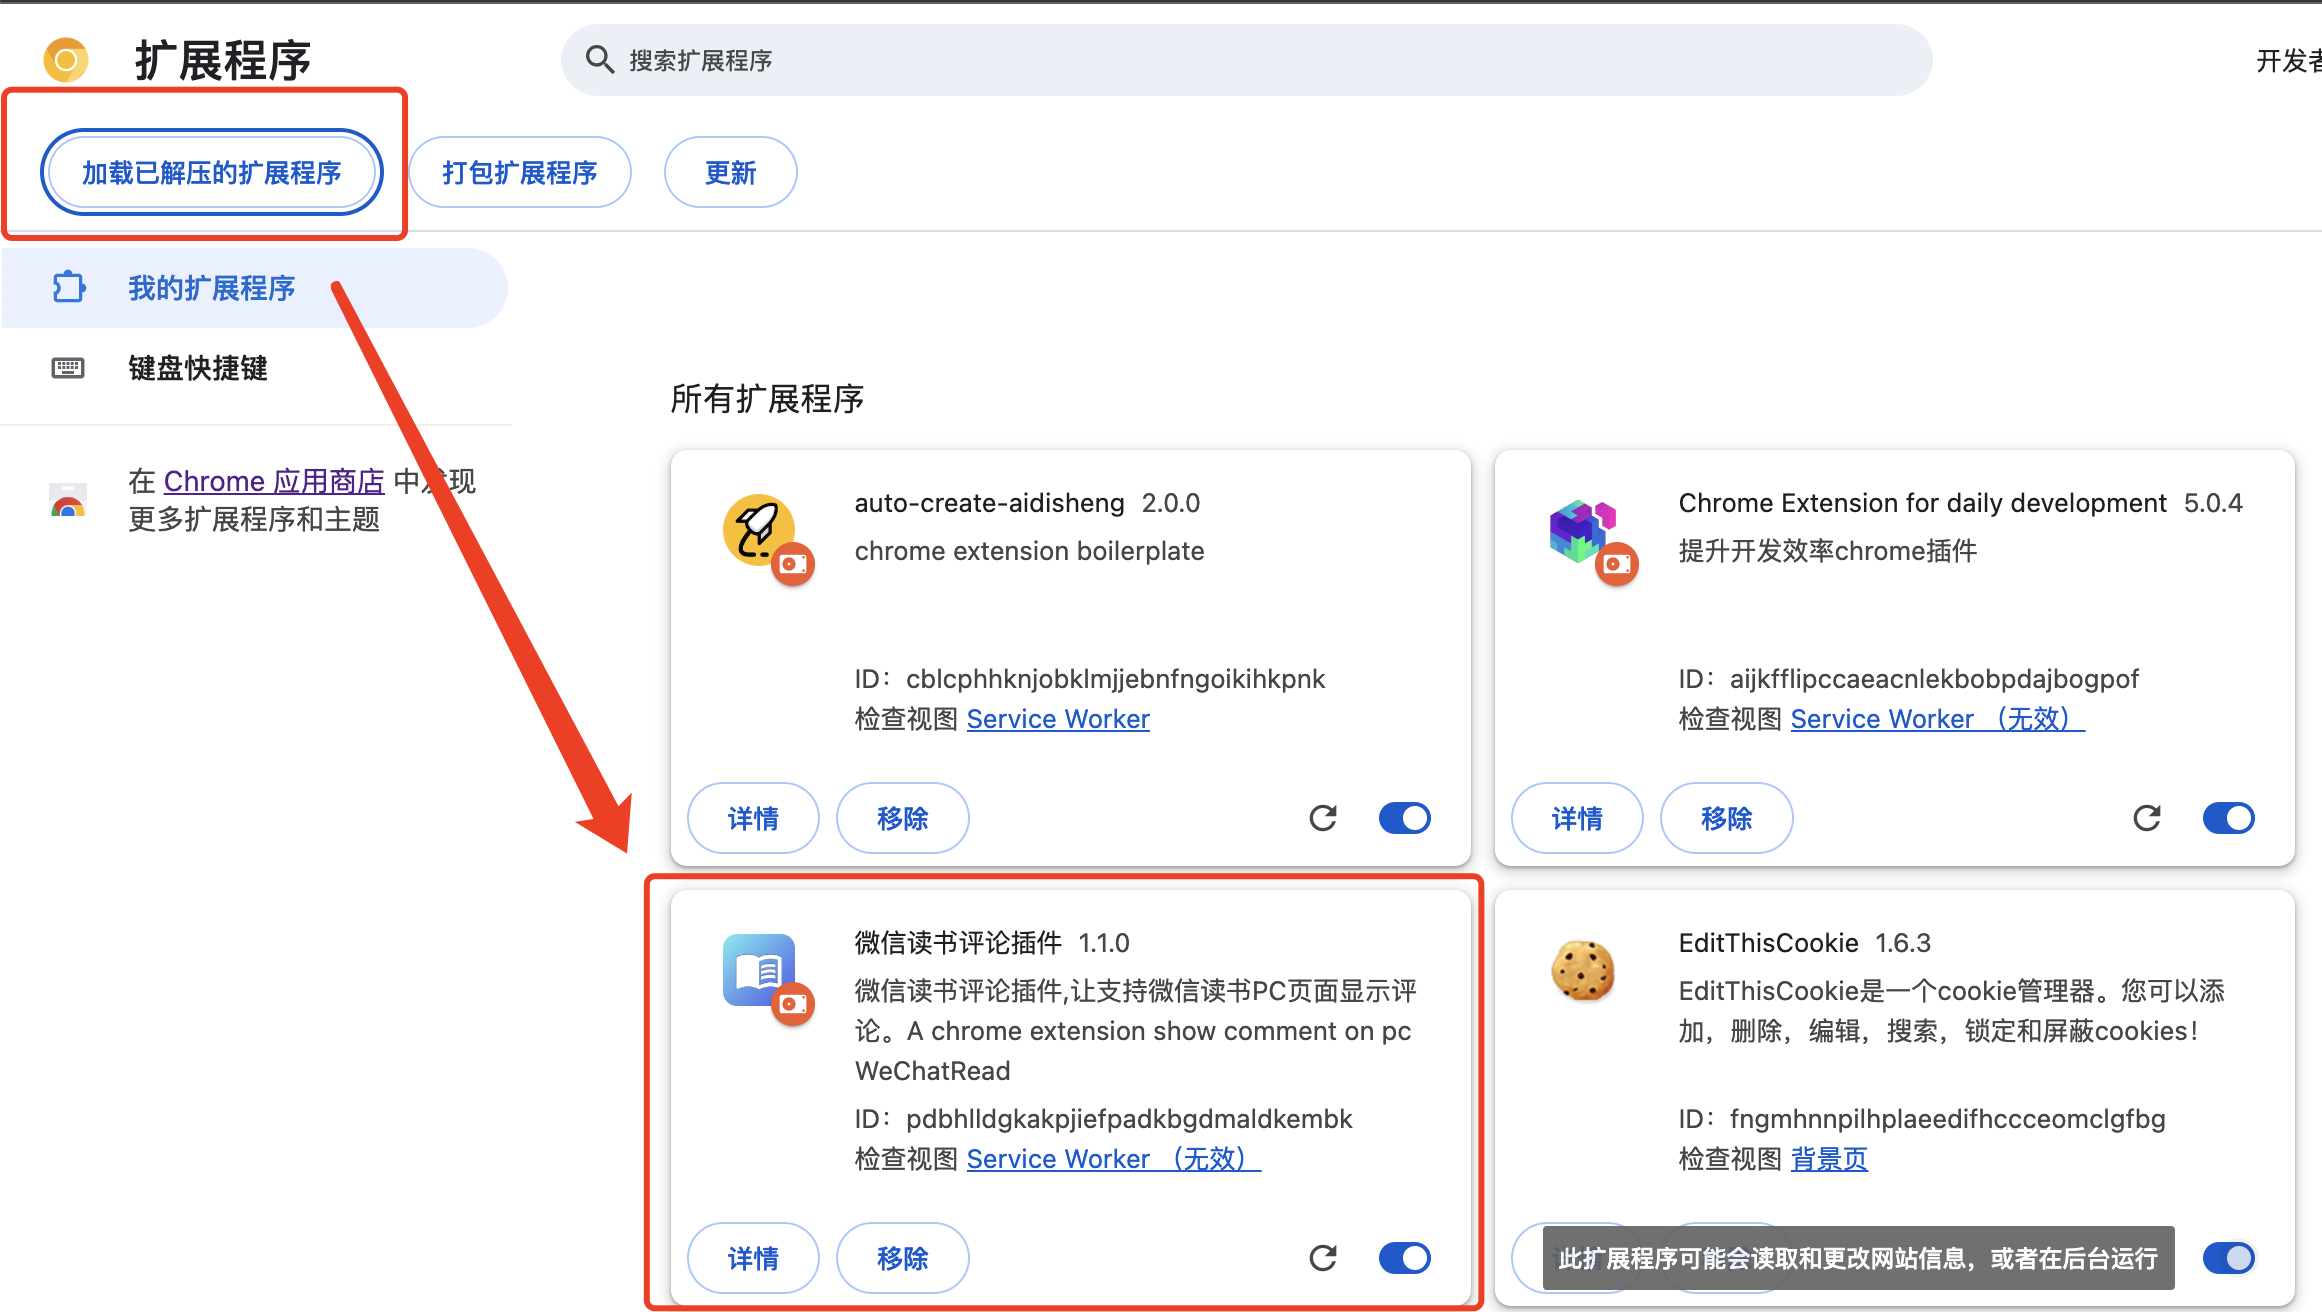Toggle off Chrome Extension for daily development
The image size is (2322, 1312).
[x=2228, y=818]
